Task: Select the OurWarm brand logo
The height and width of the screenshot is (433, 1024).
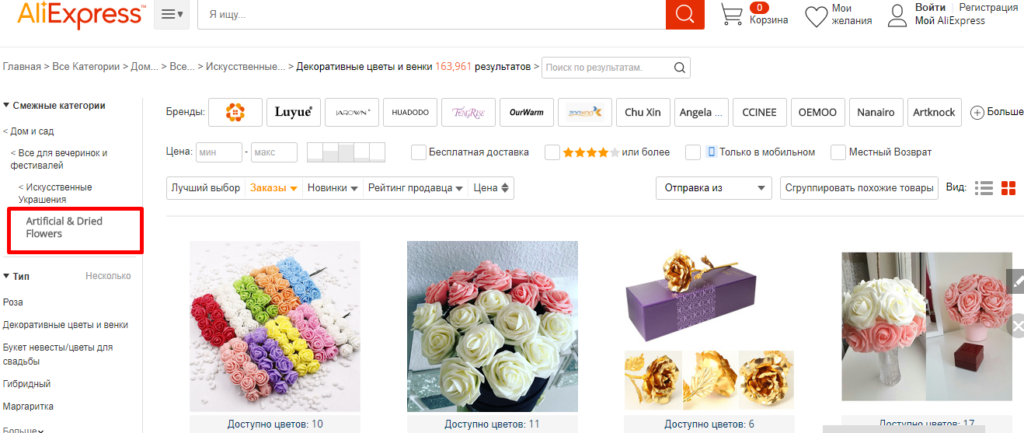Action: tap(526, 113)
